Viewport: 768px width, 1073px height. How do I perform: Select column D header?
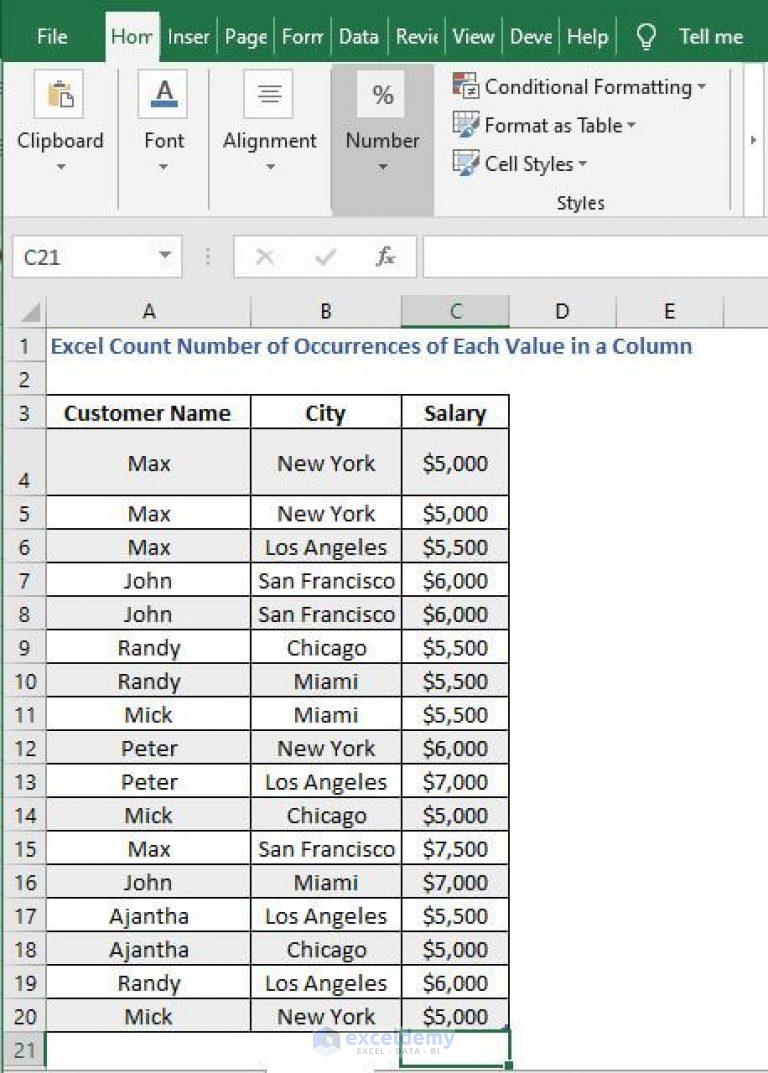click(x=563, y=312)
